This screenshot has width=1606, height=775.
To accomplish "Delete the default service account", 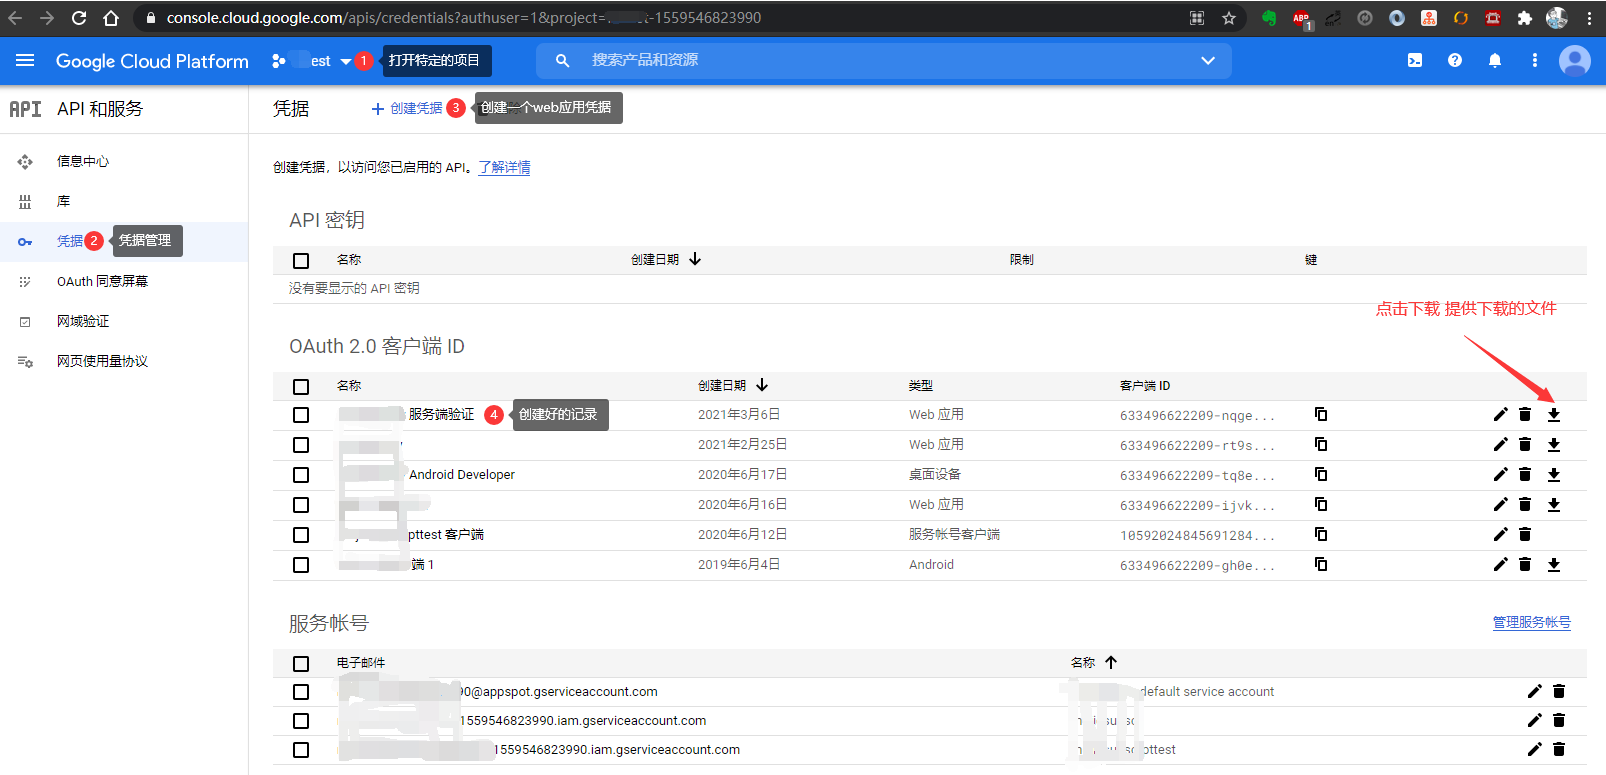I will (1559, 692).
